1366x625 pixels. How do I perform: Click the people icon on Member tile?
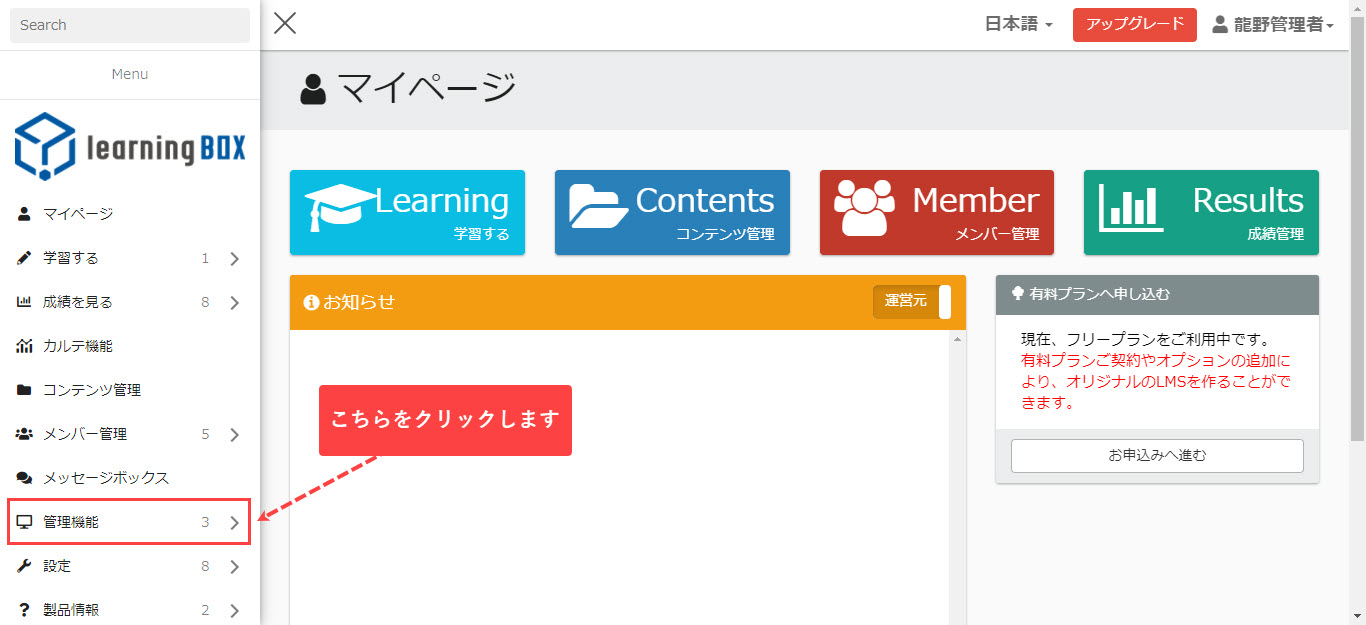coord(864,207)
